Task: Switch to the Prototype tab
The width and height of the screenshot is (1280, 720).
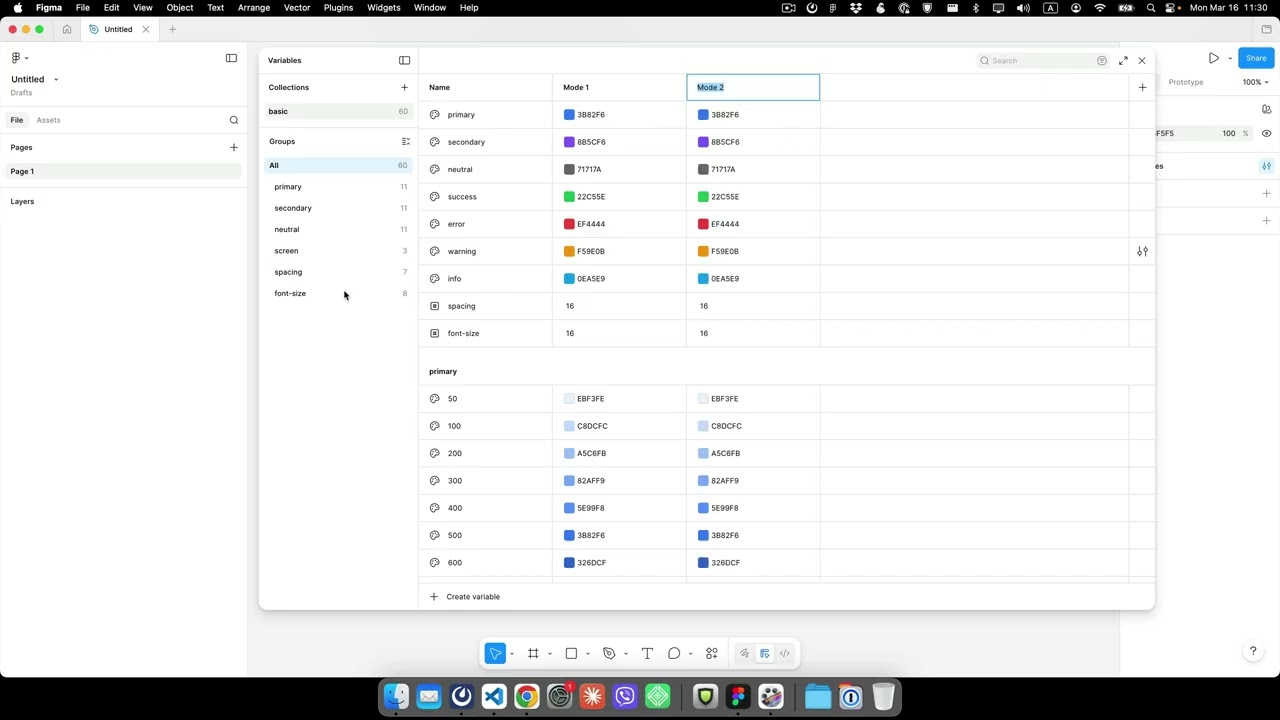Action: (1186, 82)
